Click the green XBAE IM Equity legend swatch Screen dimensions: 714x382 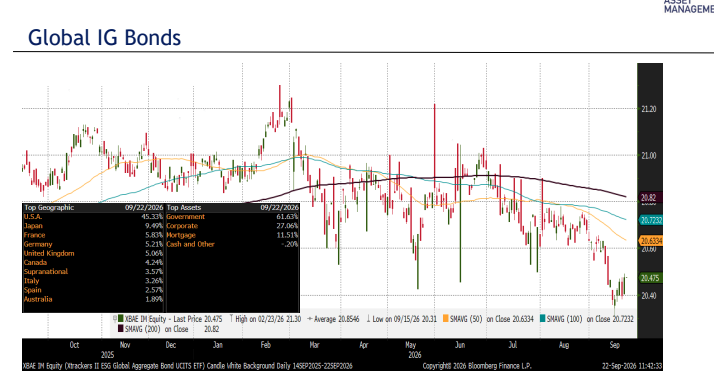point(121,319)
